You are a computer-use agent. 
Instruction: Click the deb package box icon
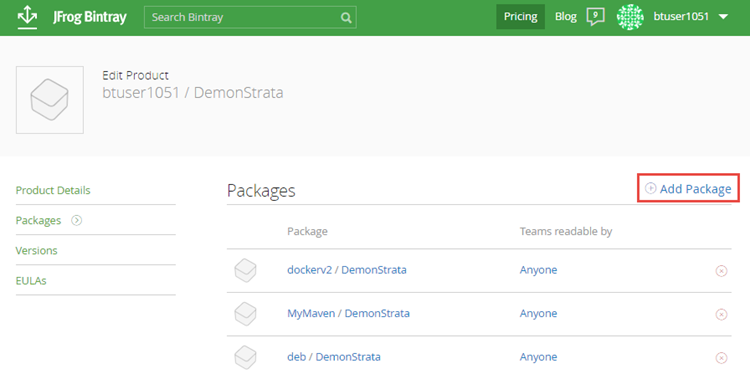click(x=245, y=357)
